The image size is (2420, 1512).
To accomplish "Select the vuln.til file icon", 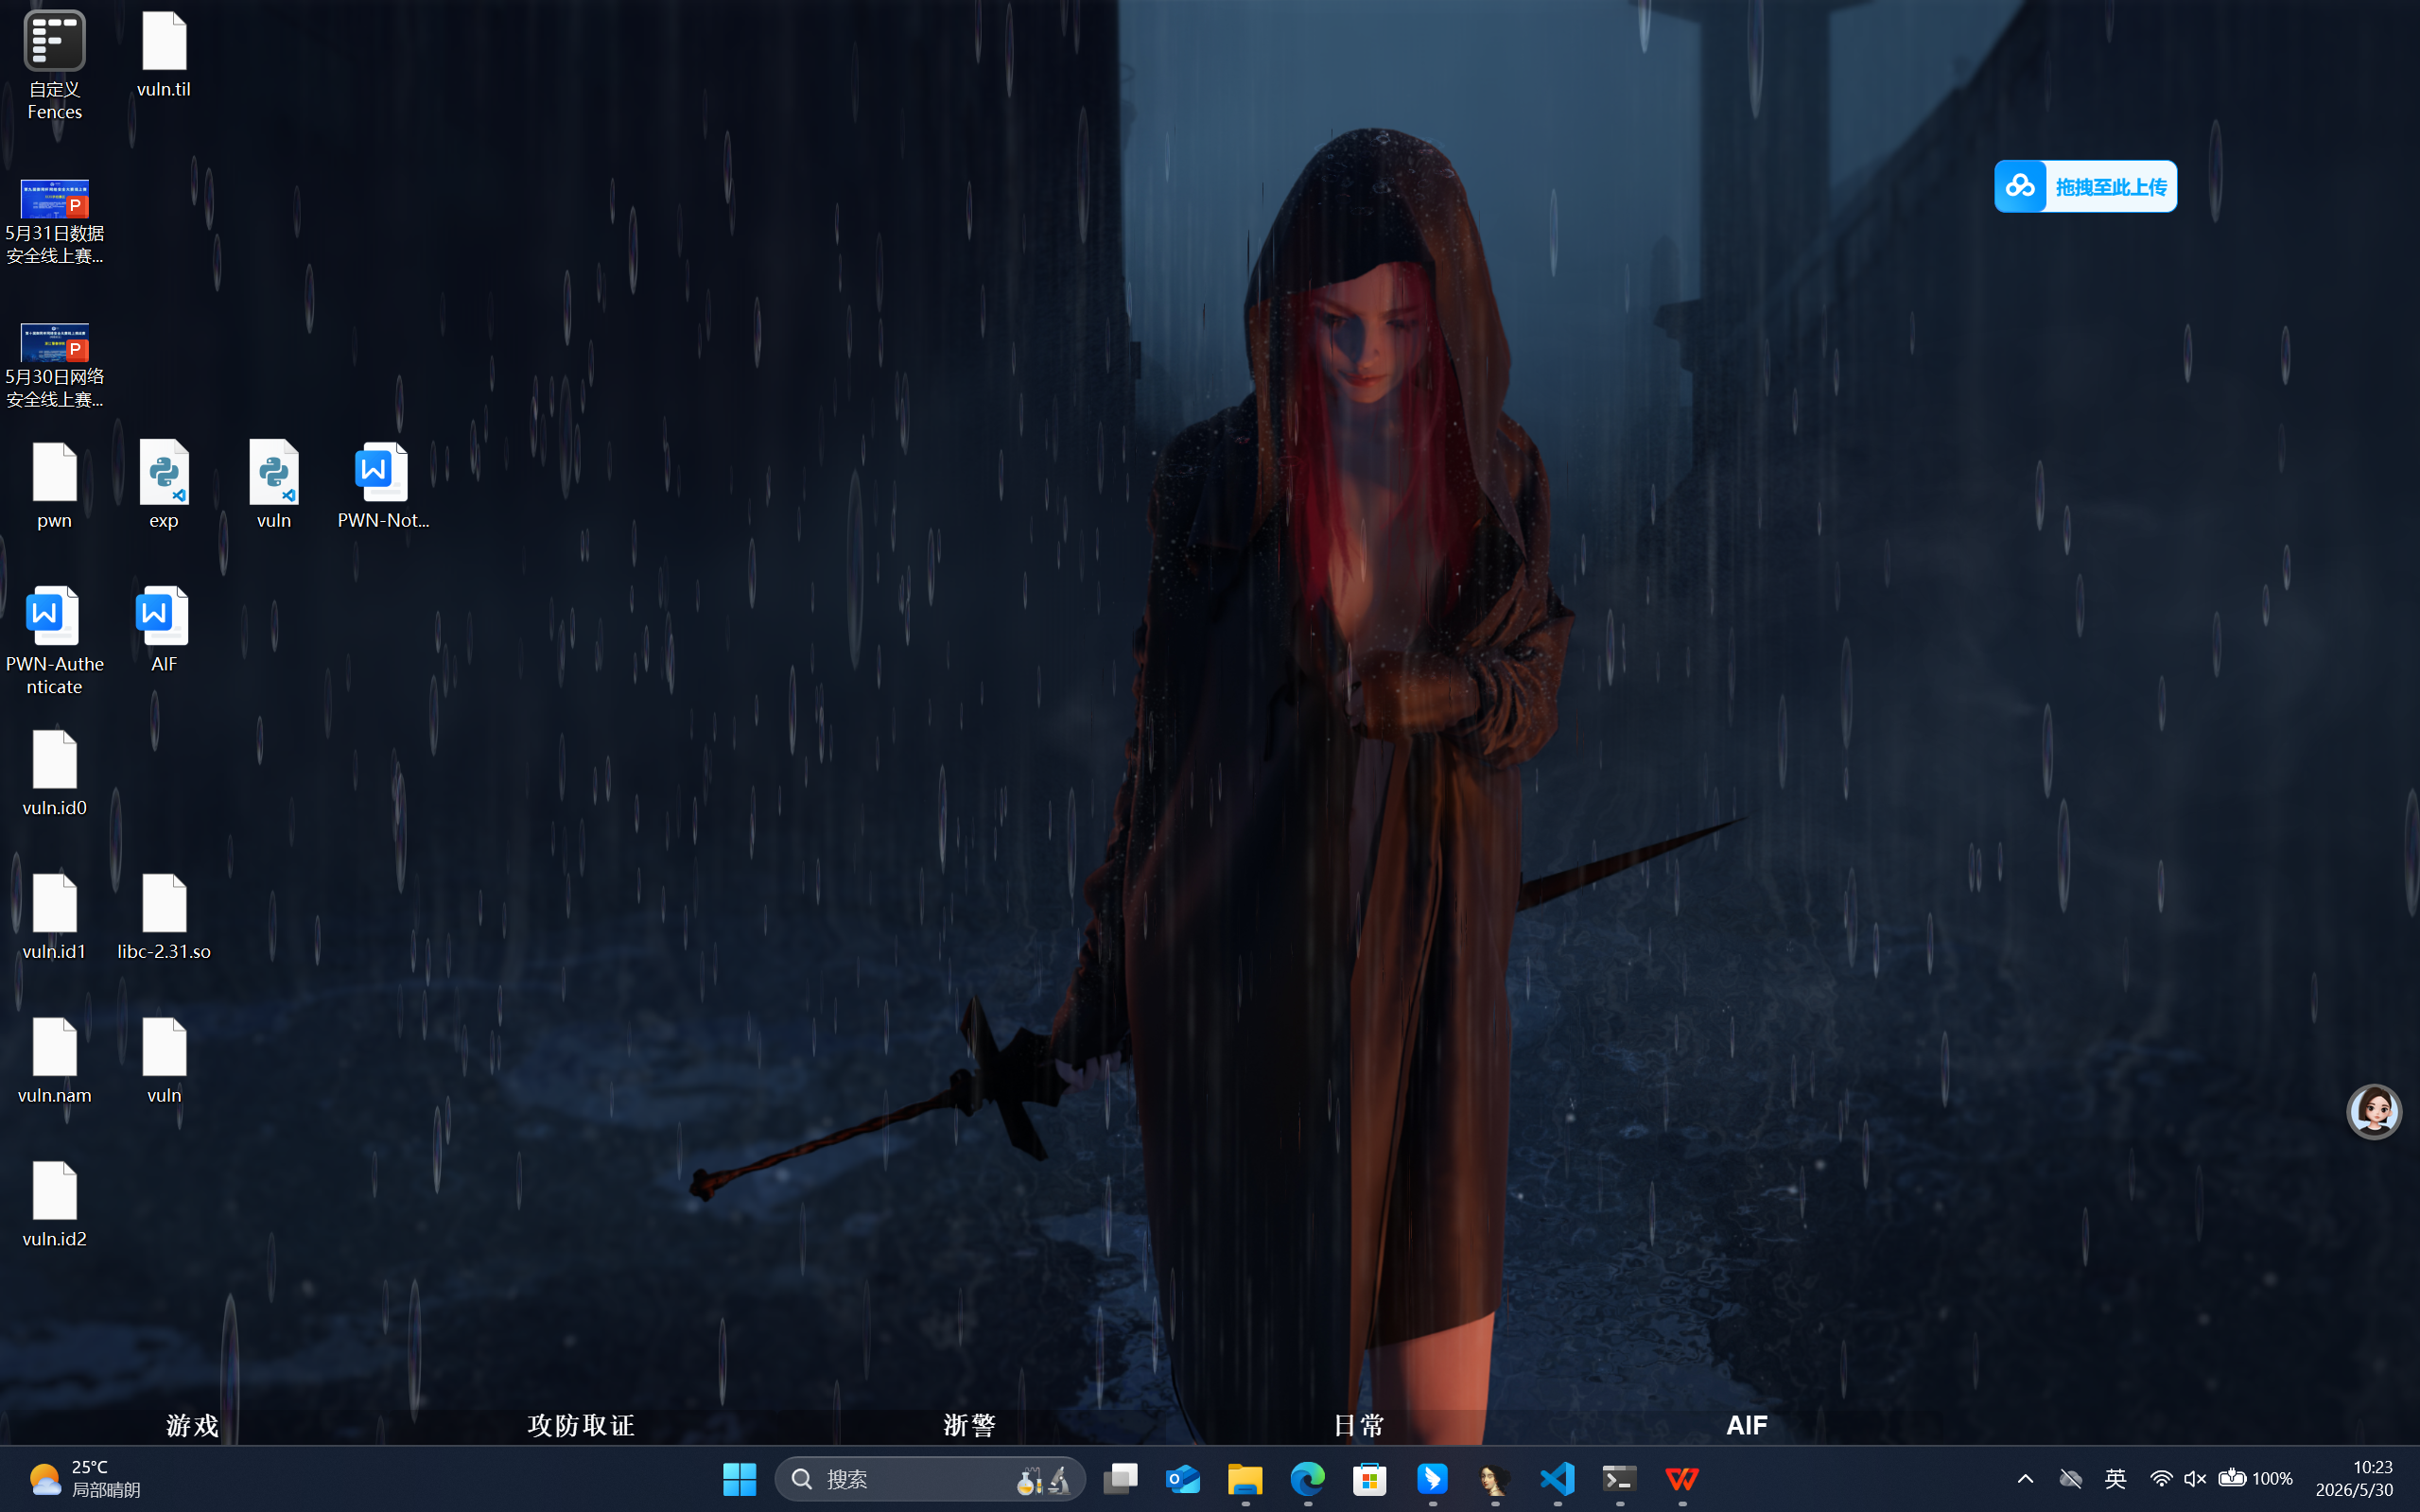I will [x=164, y=55].
